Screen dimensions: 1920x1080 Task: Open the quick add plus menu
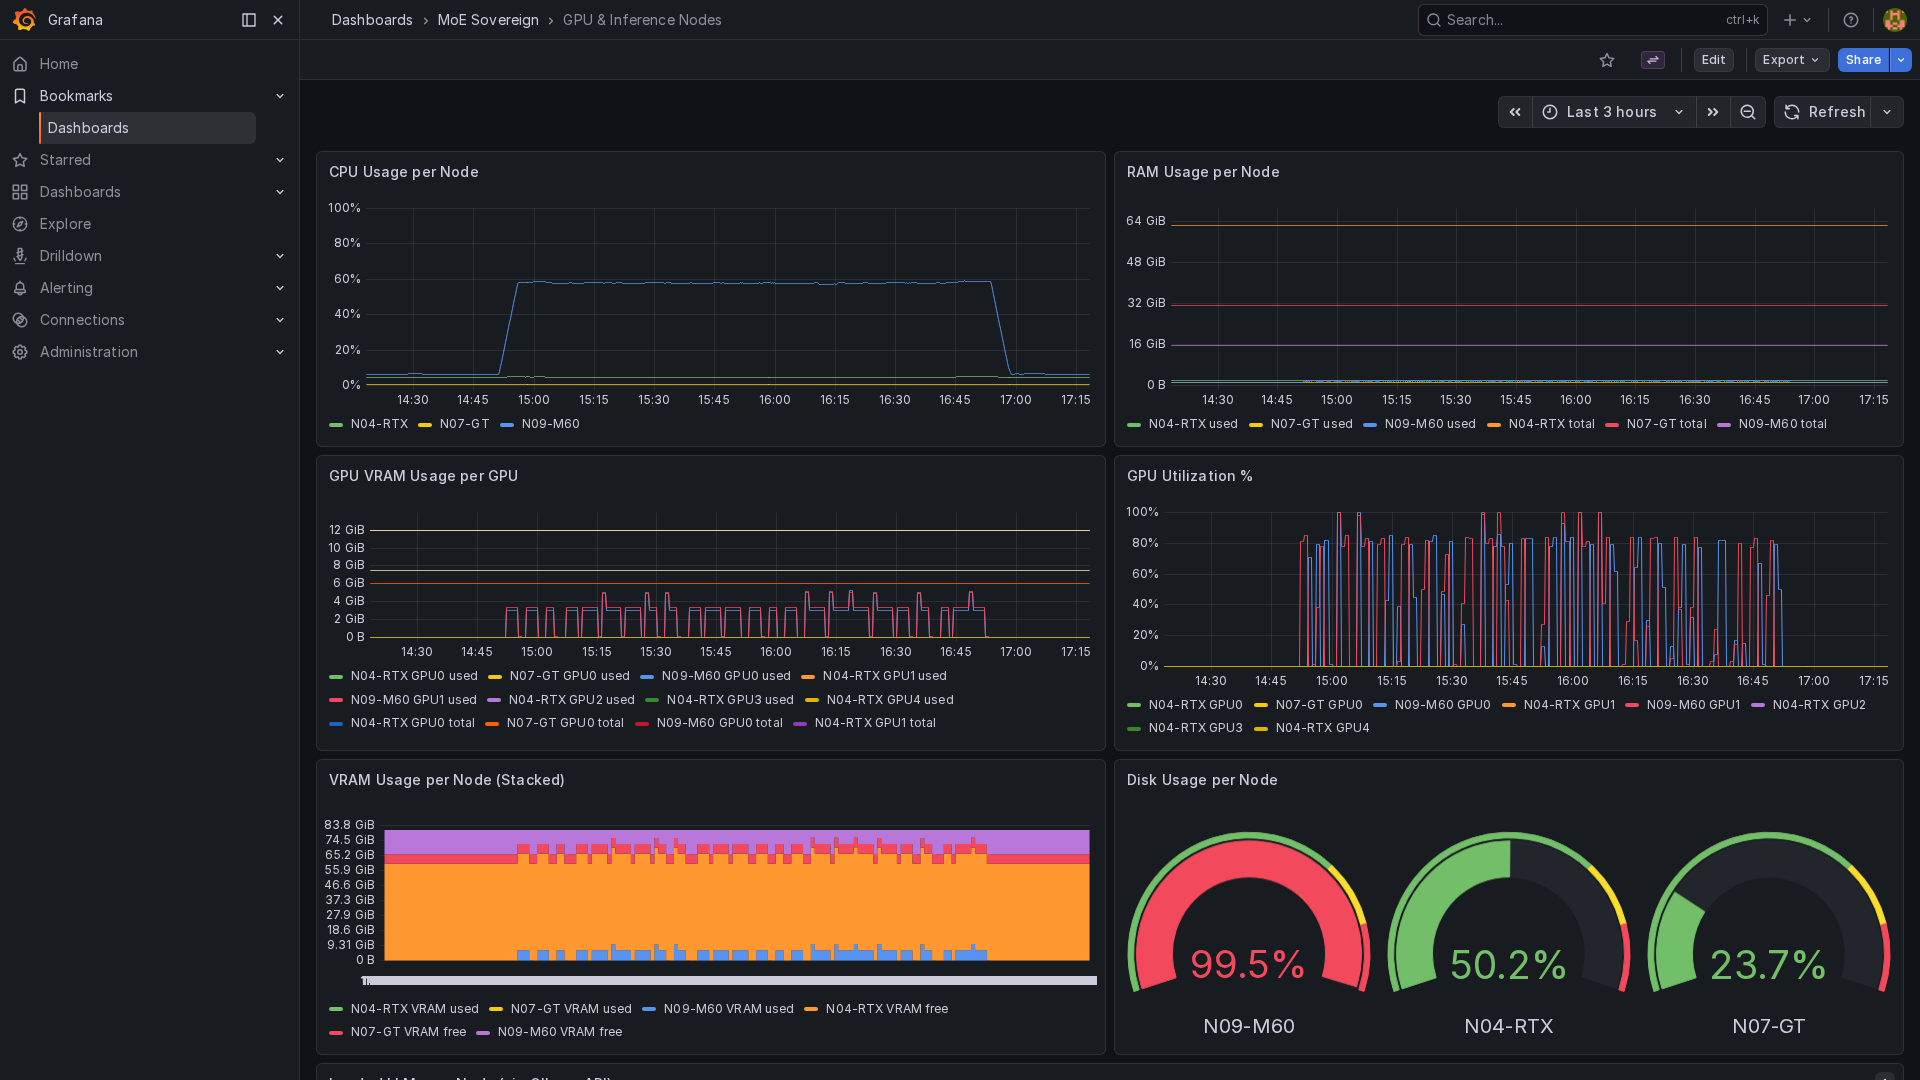[x=1788, y=20]
